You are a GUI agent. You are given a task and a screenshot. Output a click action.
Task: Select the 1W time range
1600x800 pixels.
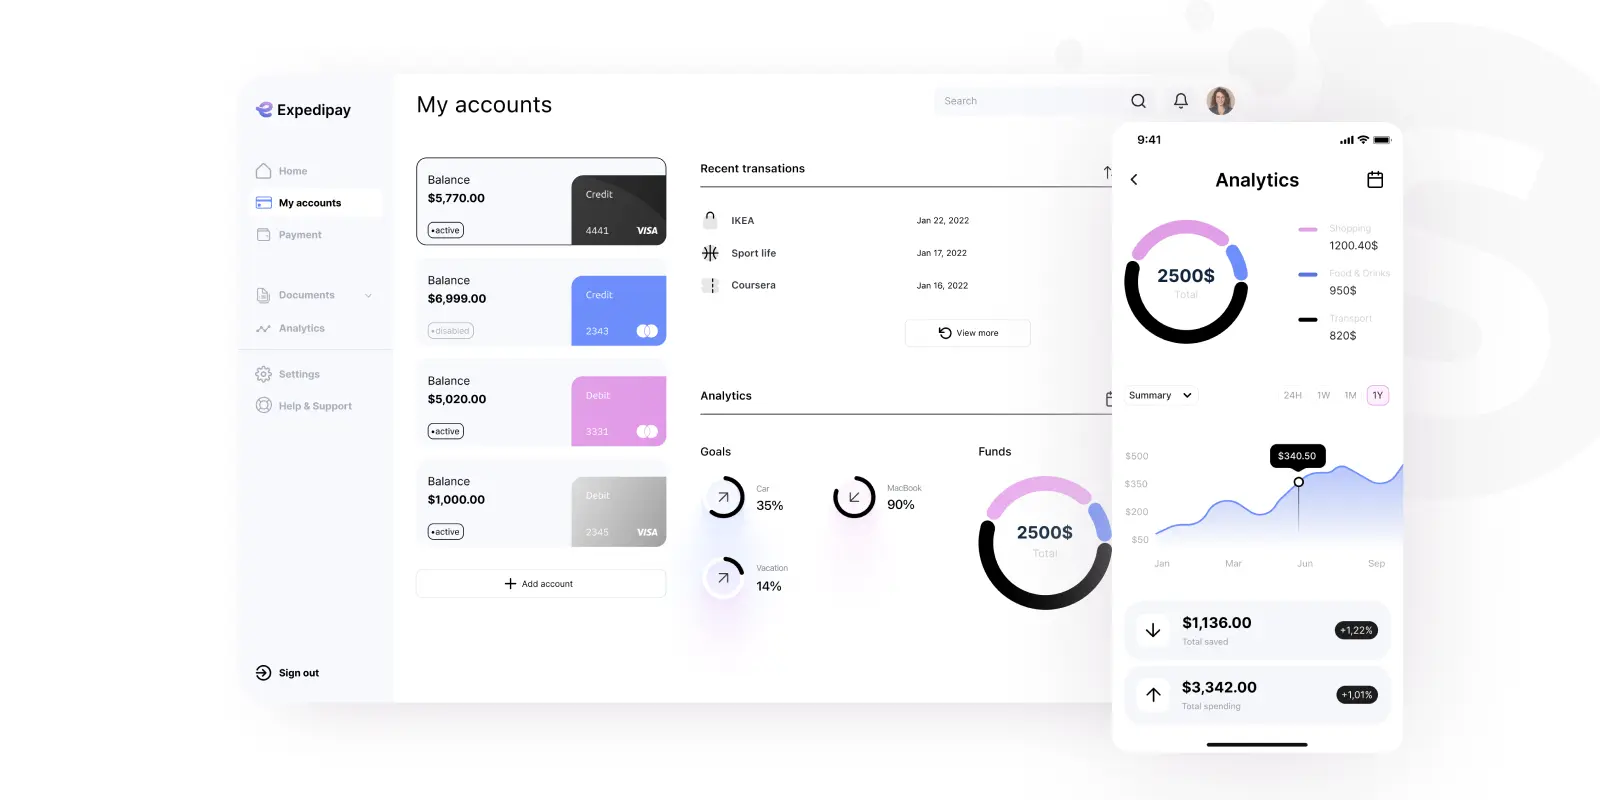tap(1323, 395)
